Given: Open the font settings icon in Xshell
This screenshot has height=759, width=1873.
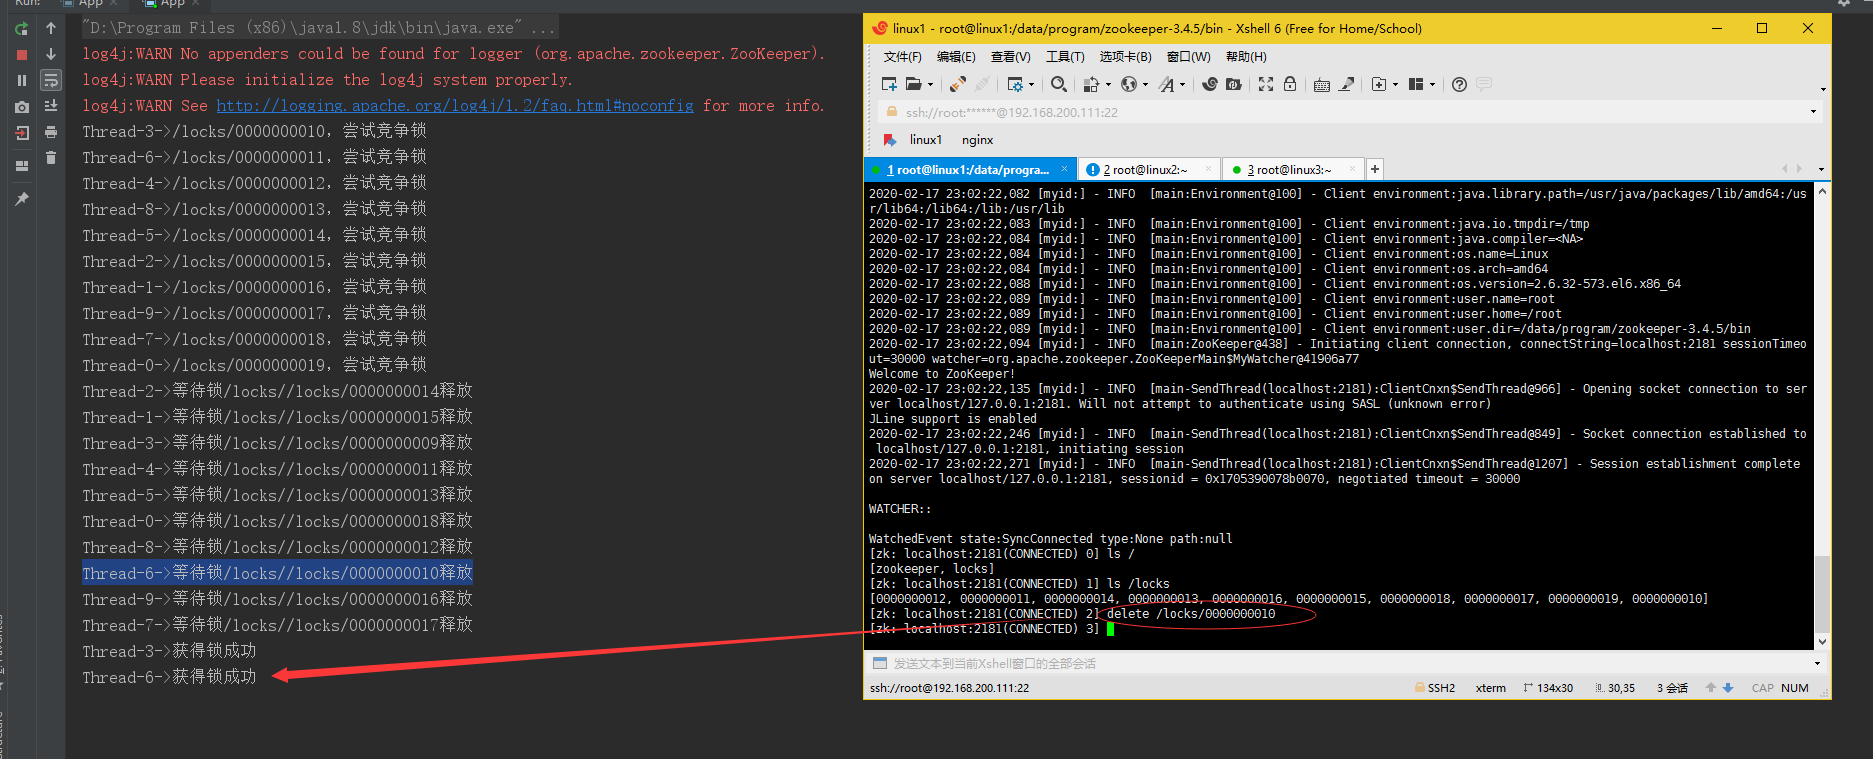Looking at the screenshot, I should coord(1167,84).
